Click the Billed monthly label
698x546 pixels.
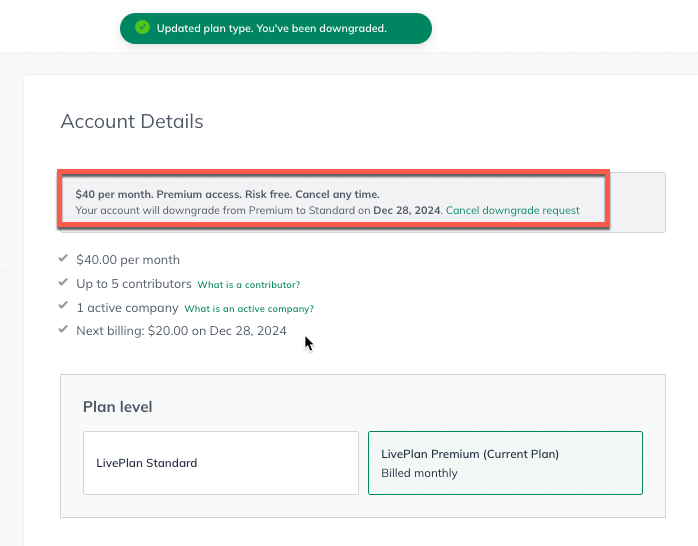tap(419, 473)
